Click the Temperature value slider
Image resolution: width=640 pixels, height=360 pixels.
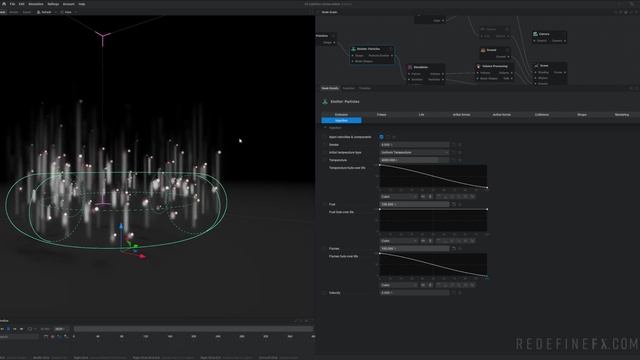pyautogui.click(x=415, y=160)
